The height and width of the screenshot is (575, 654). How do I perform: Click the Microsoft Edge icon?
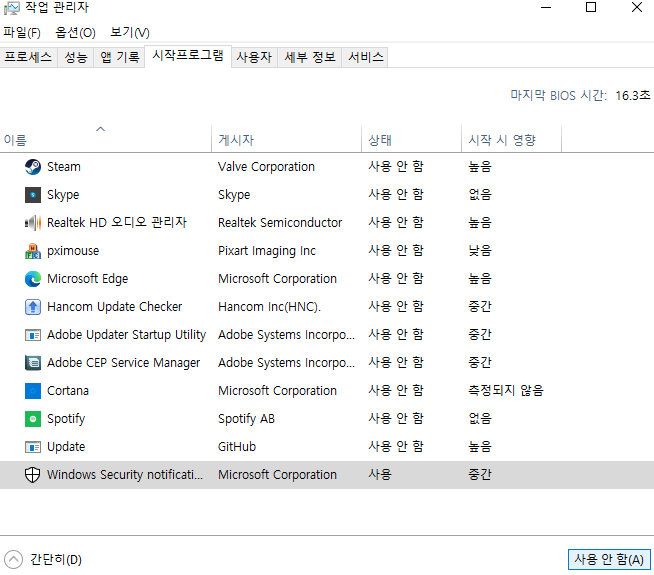[33, 279]
